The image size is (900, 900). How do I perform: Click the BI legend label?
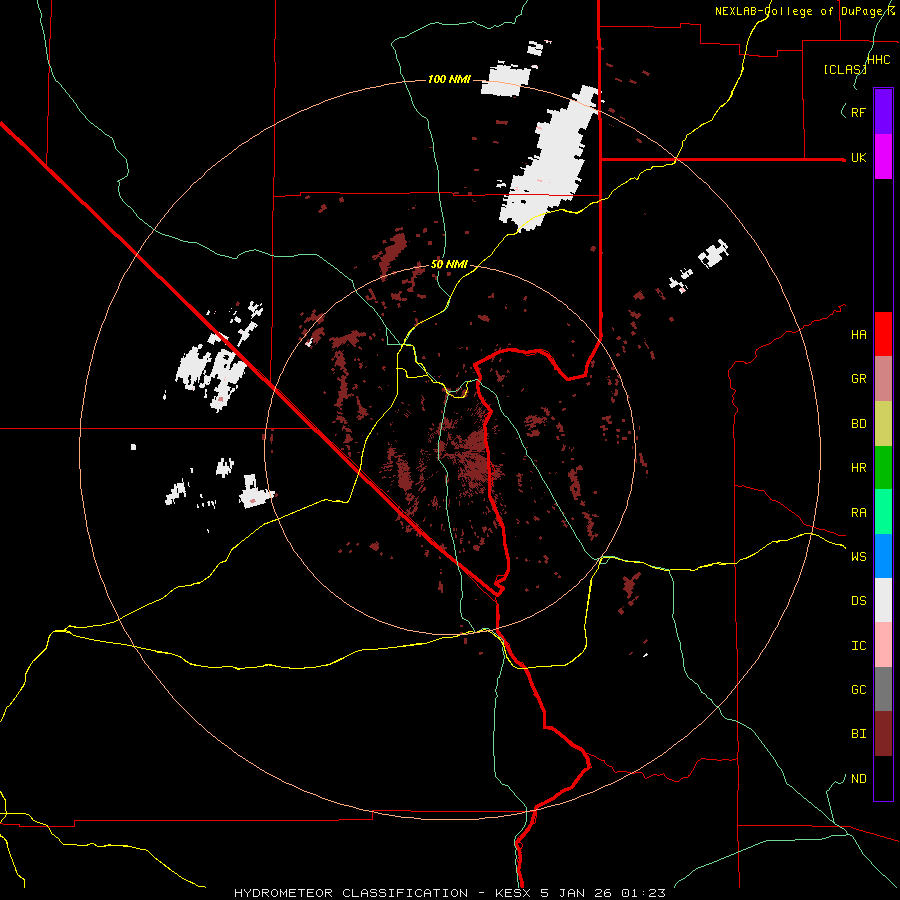859,734
